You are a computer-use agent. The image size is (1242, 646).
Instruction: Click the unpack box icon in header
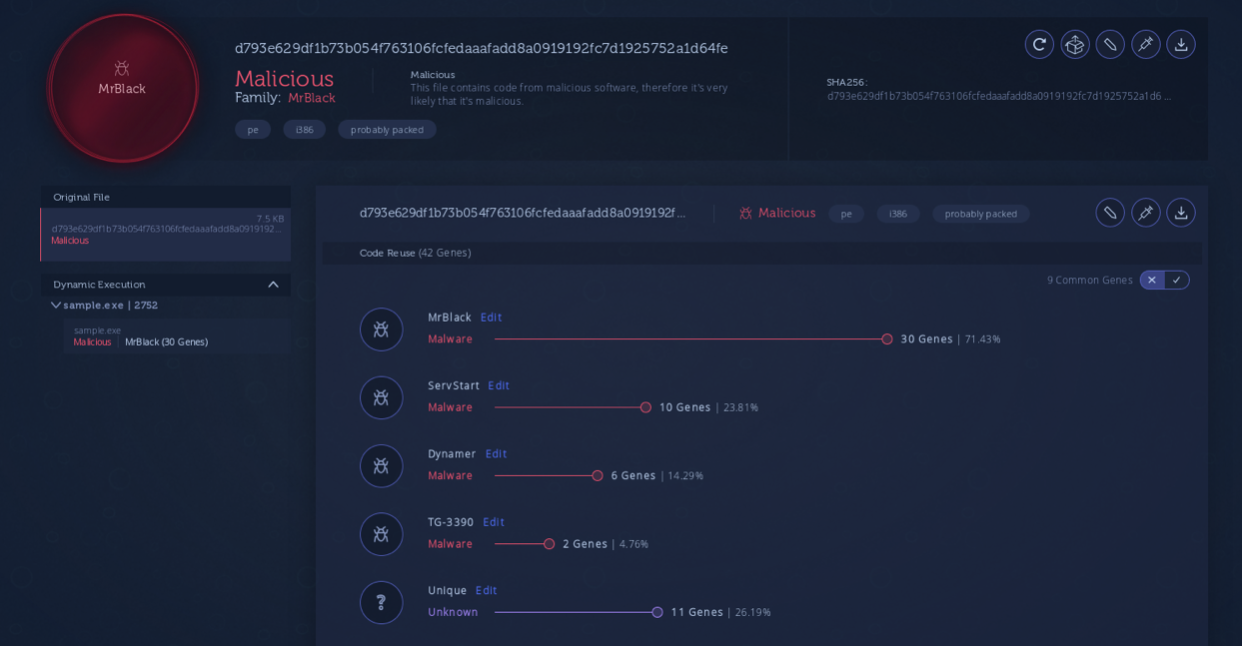coord(1075,44)
